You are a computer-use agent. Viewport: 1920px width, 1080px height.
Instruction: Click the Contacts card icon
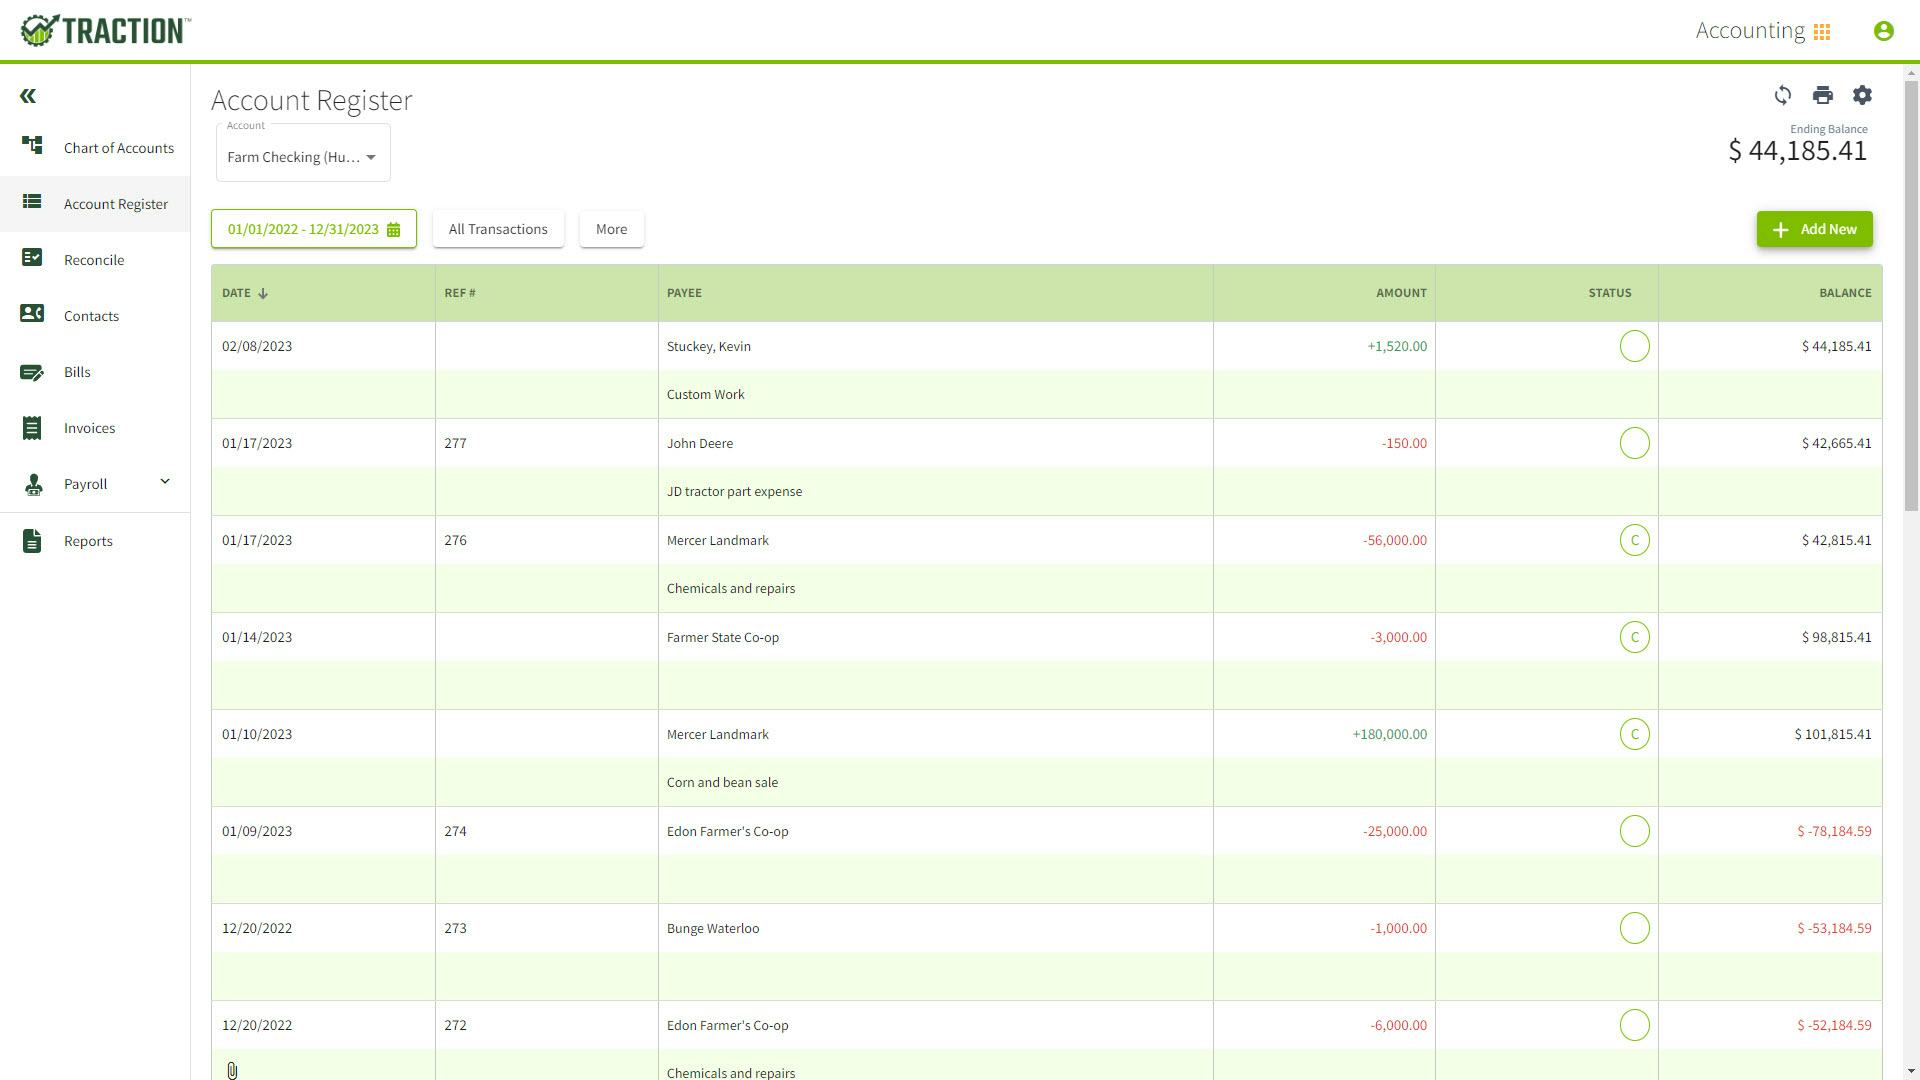coord(32,314)
